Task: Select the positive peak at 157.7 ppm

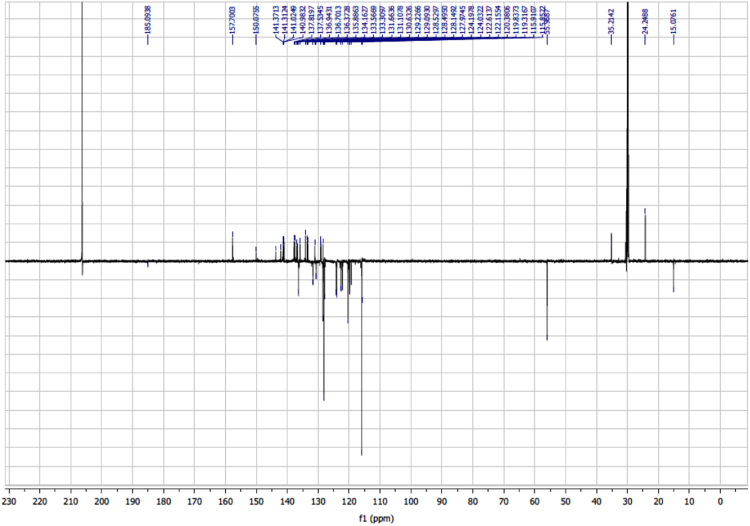Action: 233,246
